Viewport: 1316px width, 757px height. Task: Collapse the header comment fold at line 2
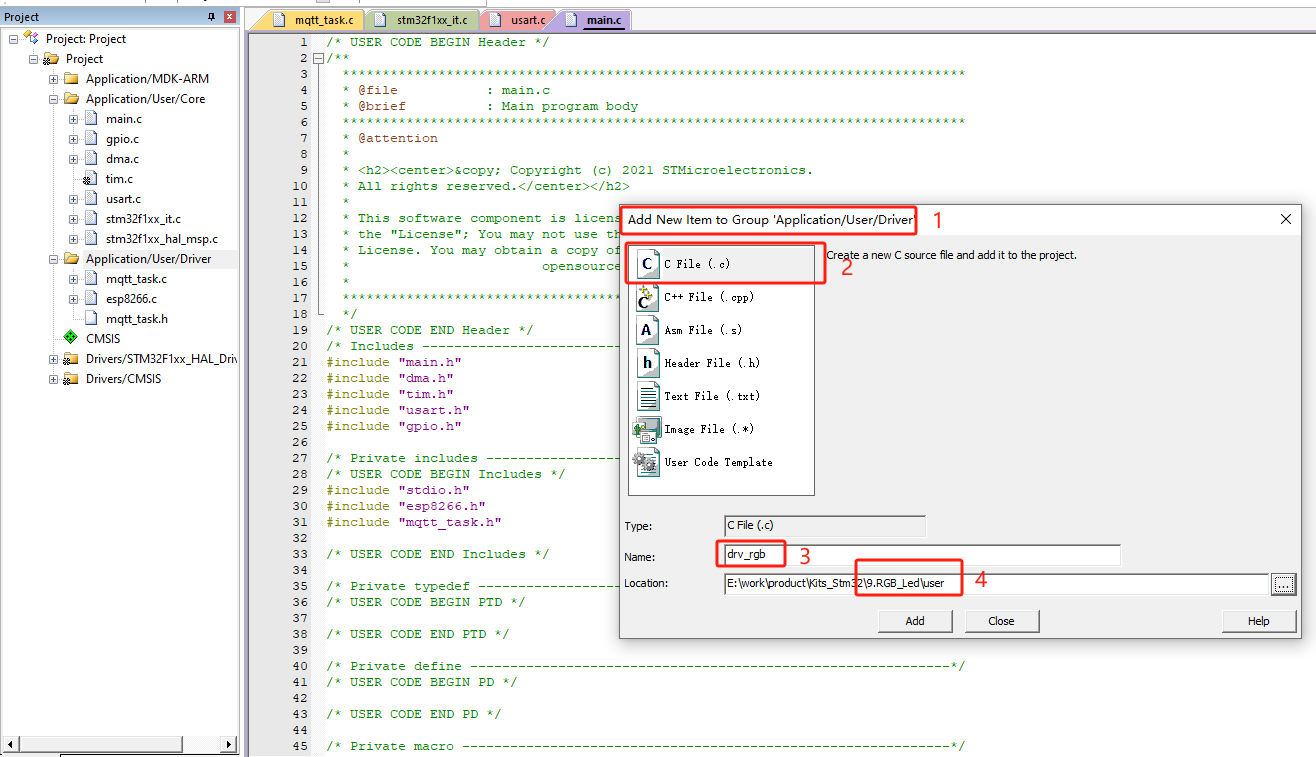(318, 58)
